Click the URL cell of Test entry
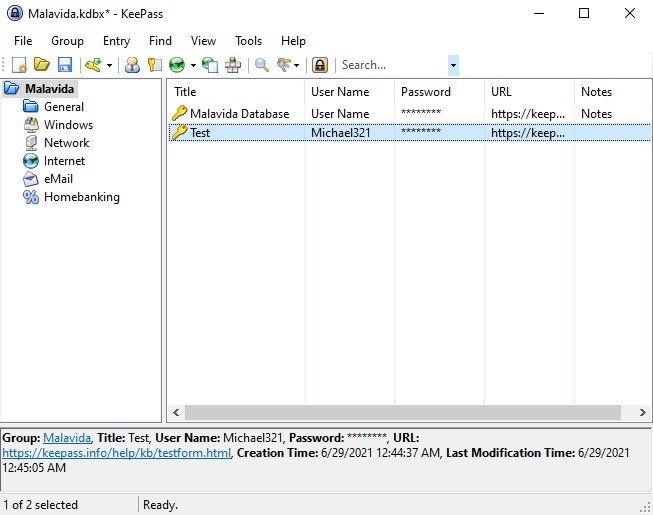The width and height of the screenshot is (653, 515). point(528,133)
